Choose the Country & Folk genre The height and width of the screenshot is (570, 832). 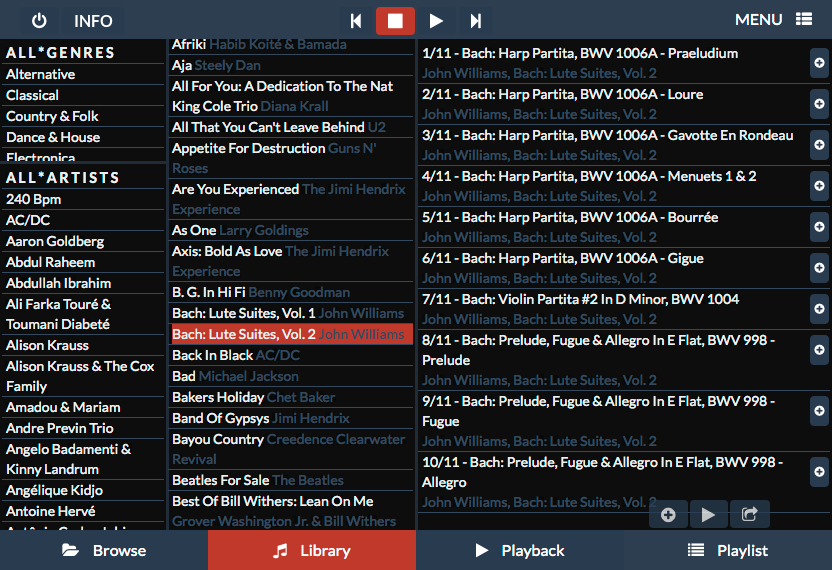tap(83, 116)
